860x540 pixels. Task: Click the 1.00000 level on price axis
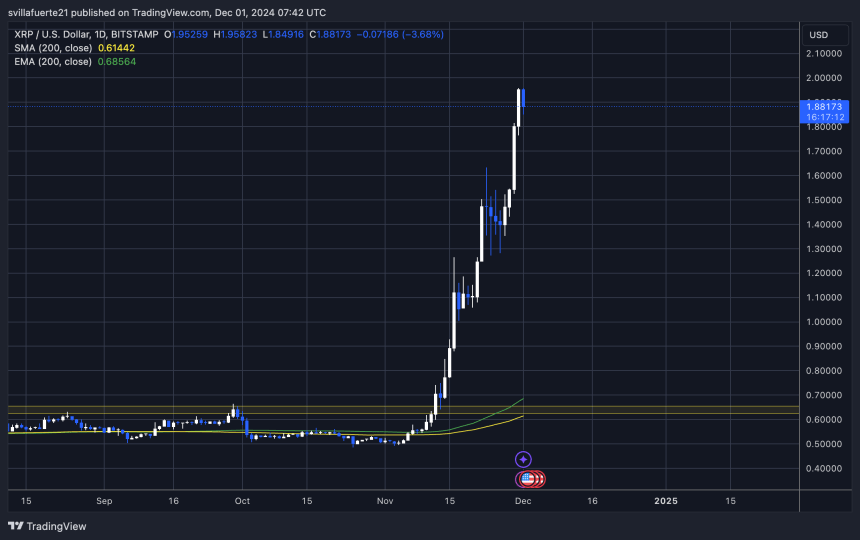click(x=825, y=322)
